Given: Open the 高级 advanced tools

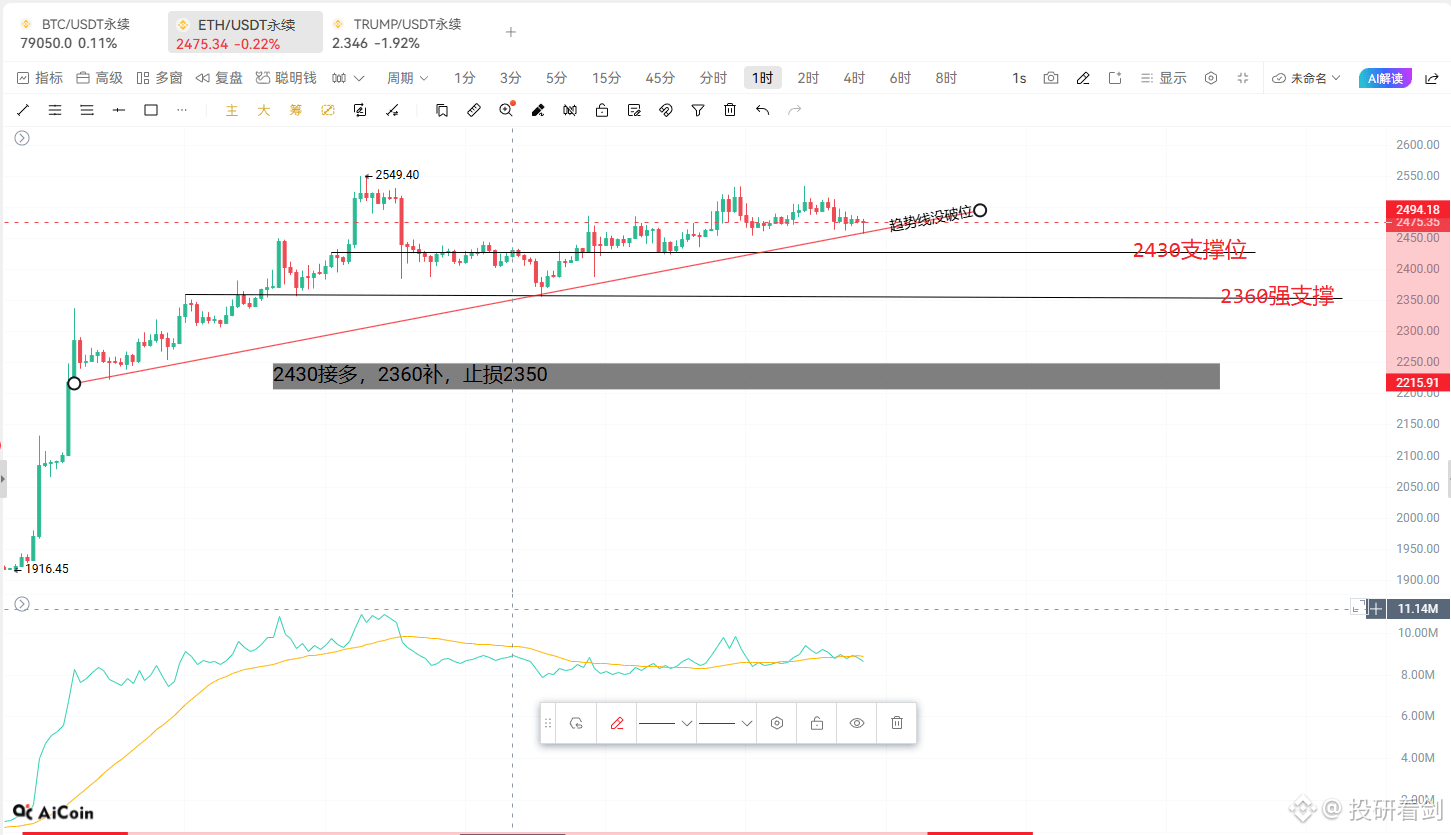Looking at the screenshot, I should pos(99,78).
